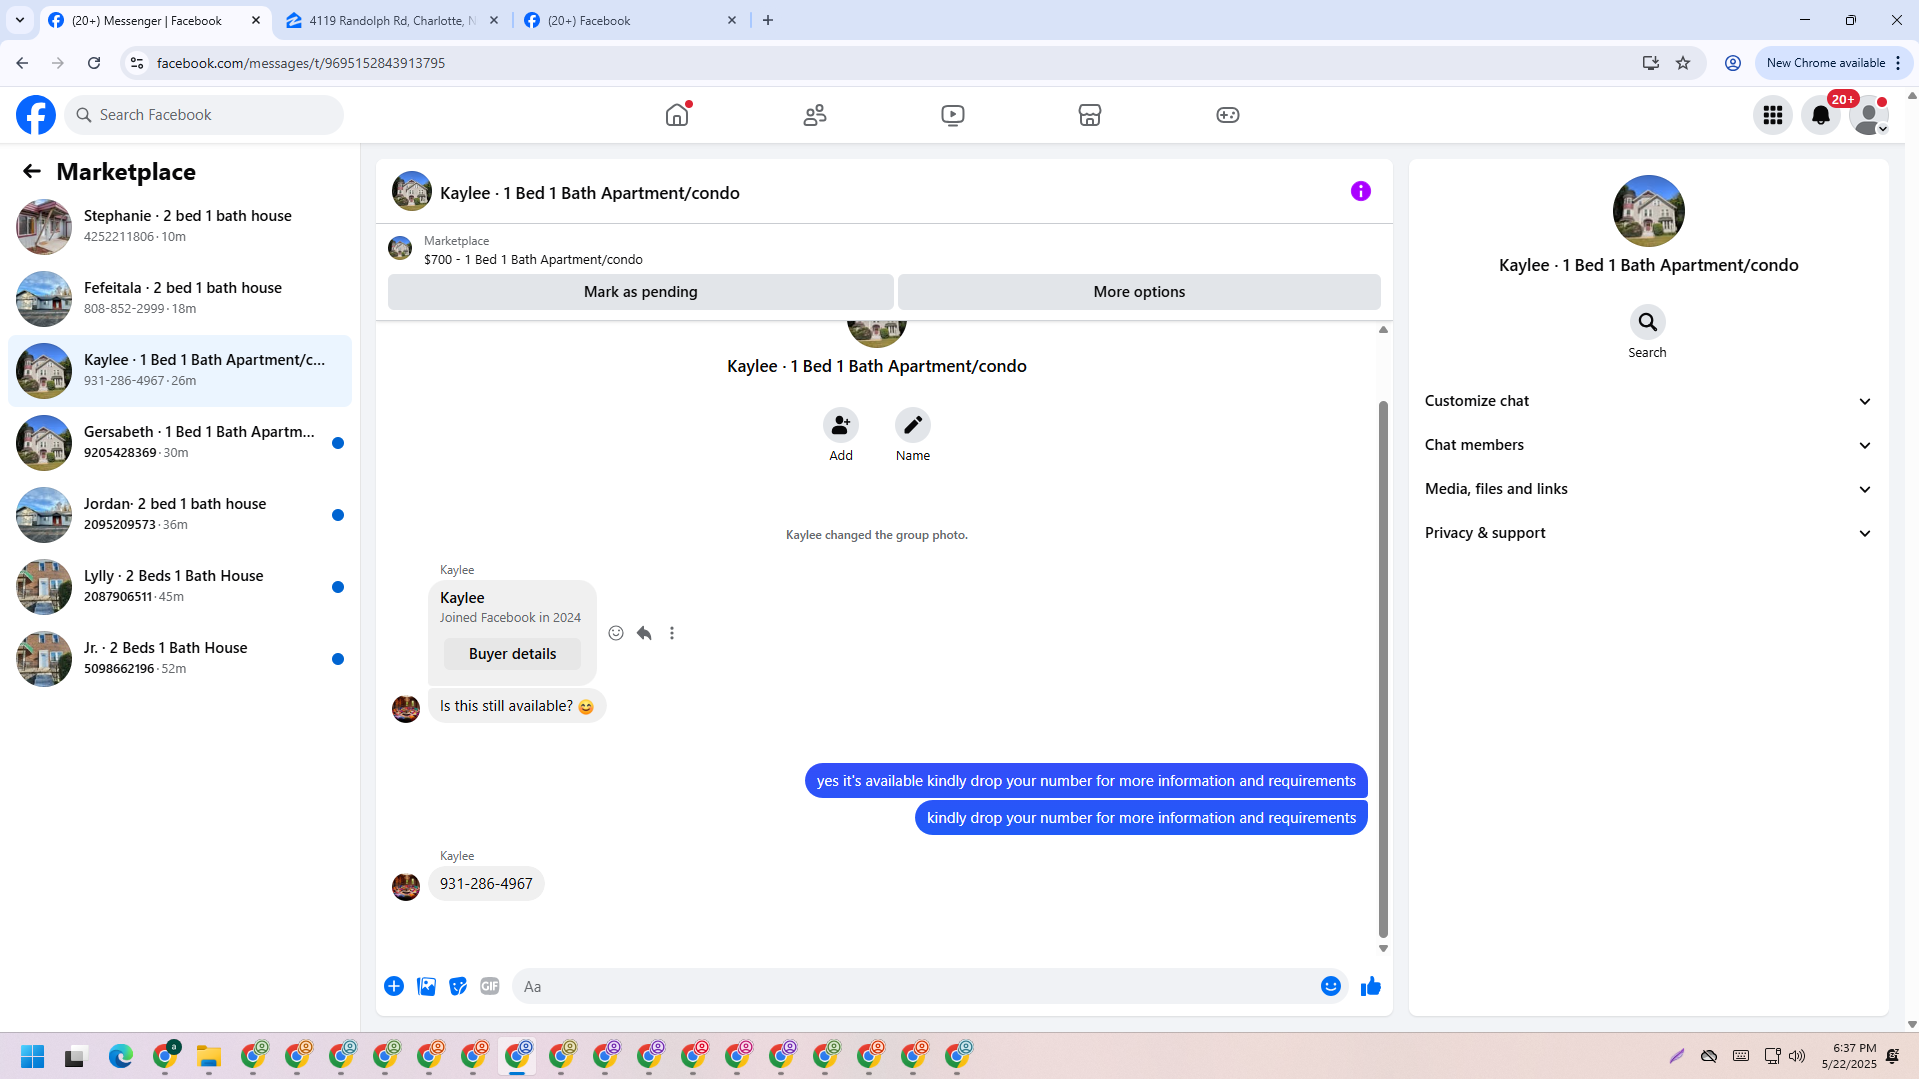
Task: Reload the page
Action: tap(94, 63)
